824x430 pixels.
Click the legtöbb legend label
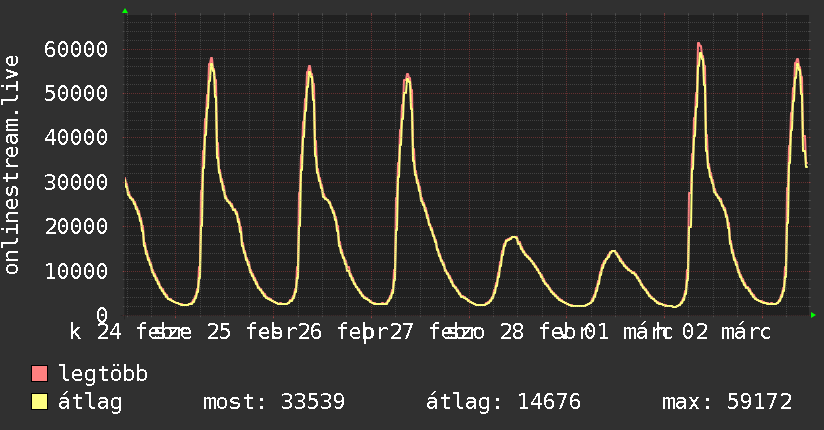(x=103, y=374)
